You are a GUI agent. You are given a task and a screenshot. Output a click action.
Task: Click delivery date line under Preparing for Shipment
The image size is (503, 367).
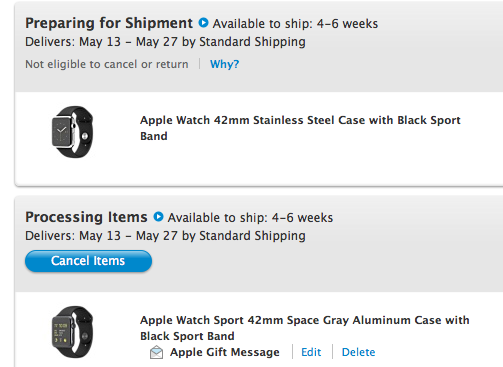point(165,42)
